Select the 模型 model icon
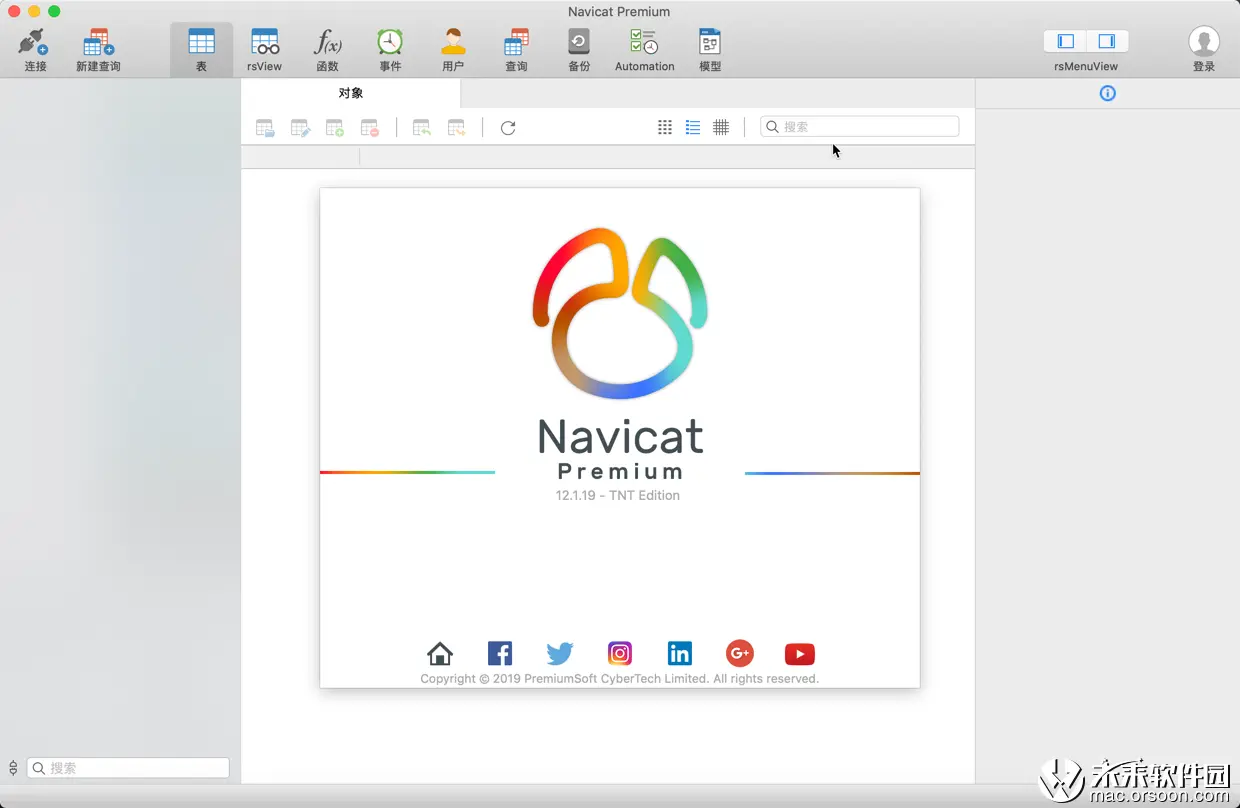This screenshot has width=1240, height=808. 710,42
